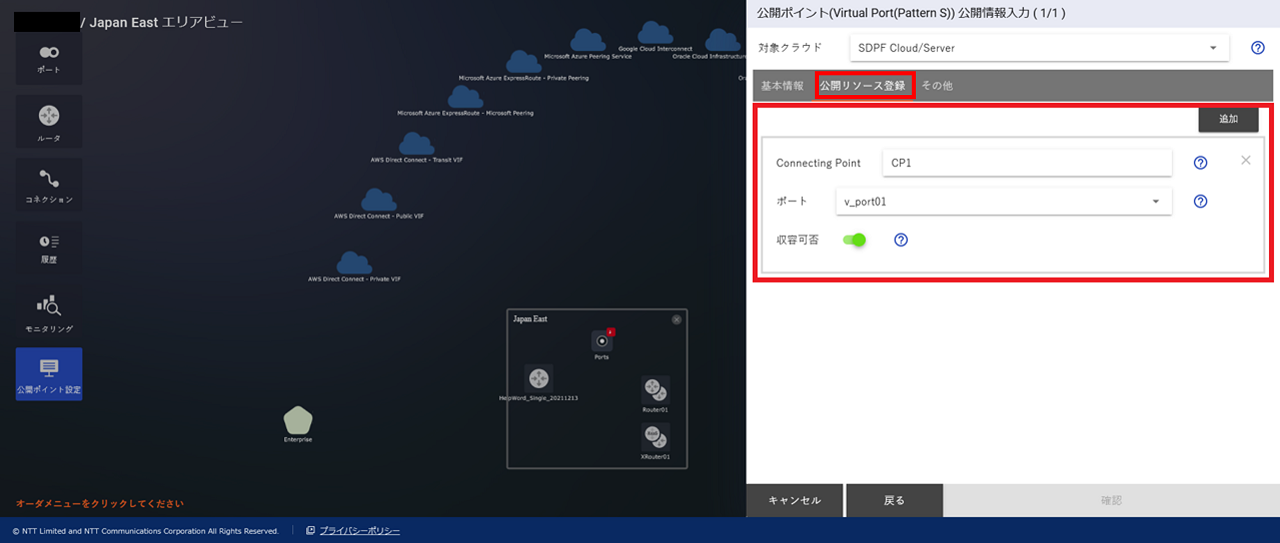Open the コネクション menu in the sidebar
1280x543 pixels.
(49, 184)
